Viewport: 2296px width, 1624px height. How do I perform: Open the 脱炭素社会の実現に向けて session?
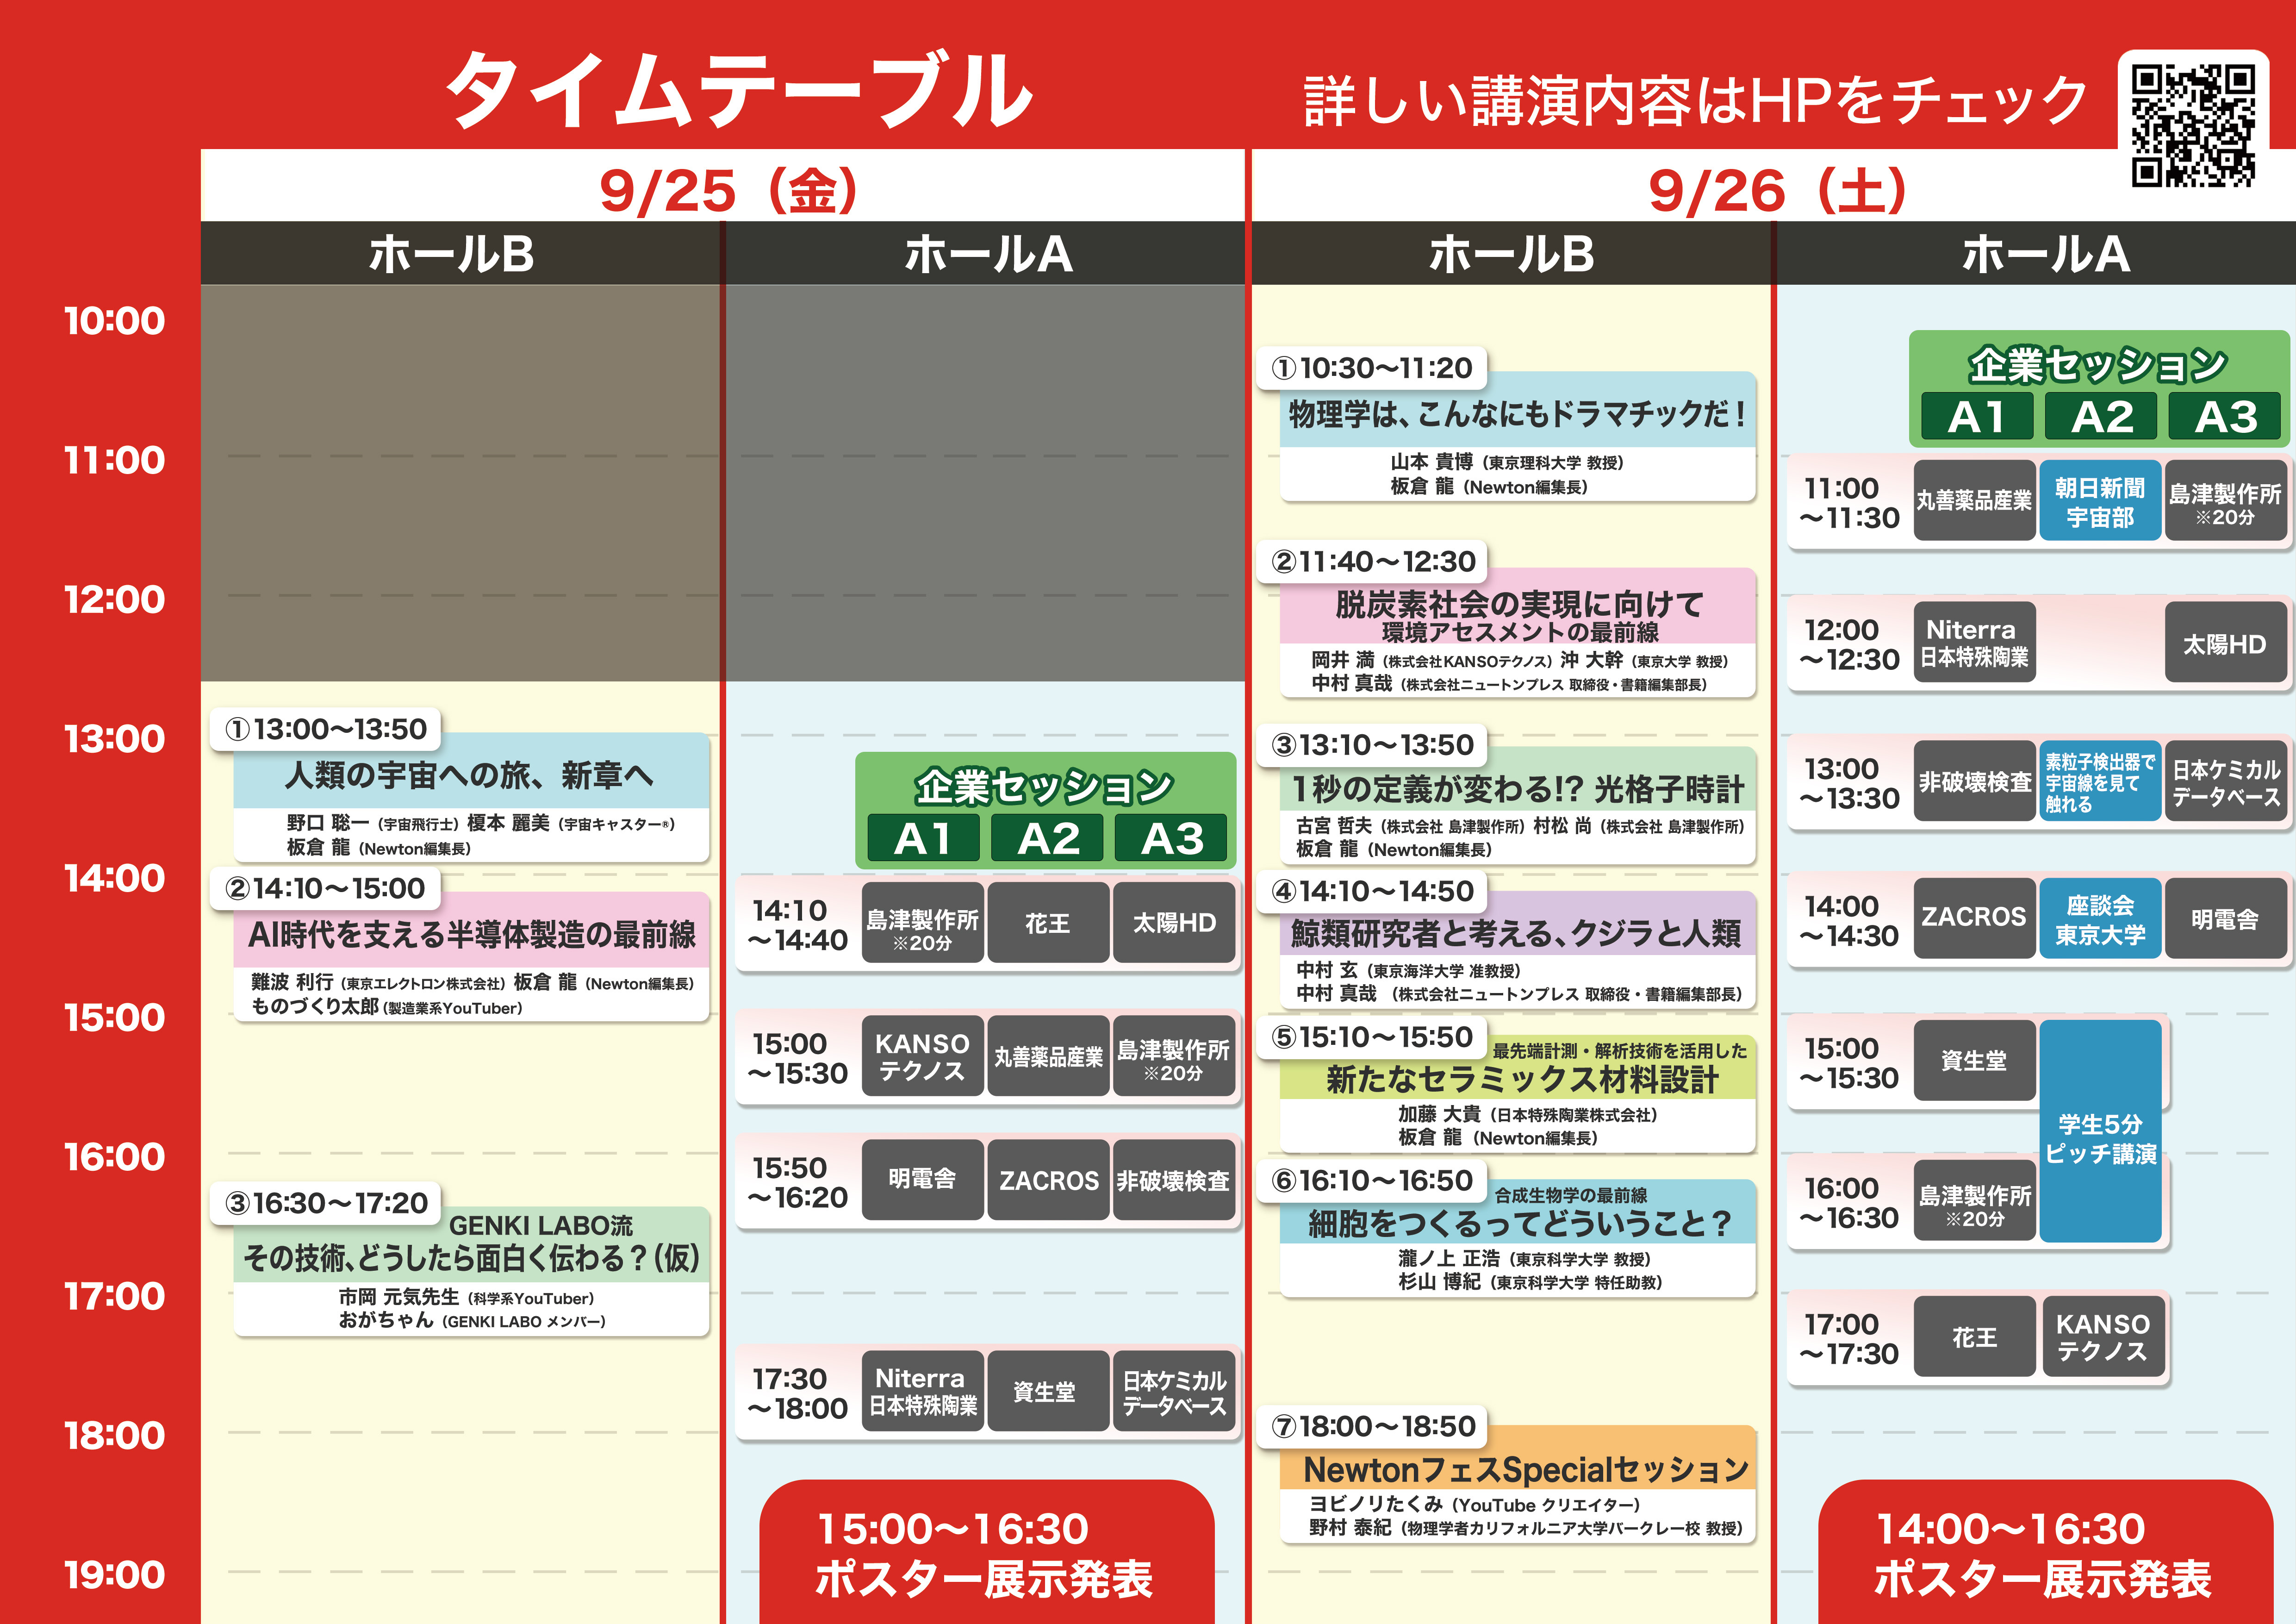tap(1517, 633)
